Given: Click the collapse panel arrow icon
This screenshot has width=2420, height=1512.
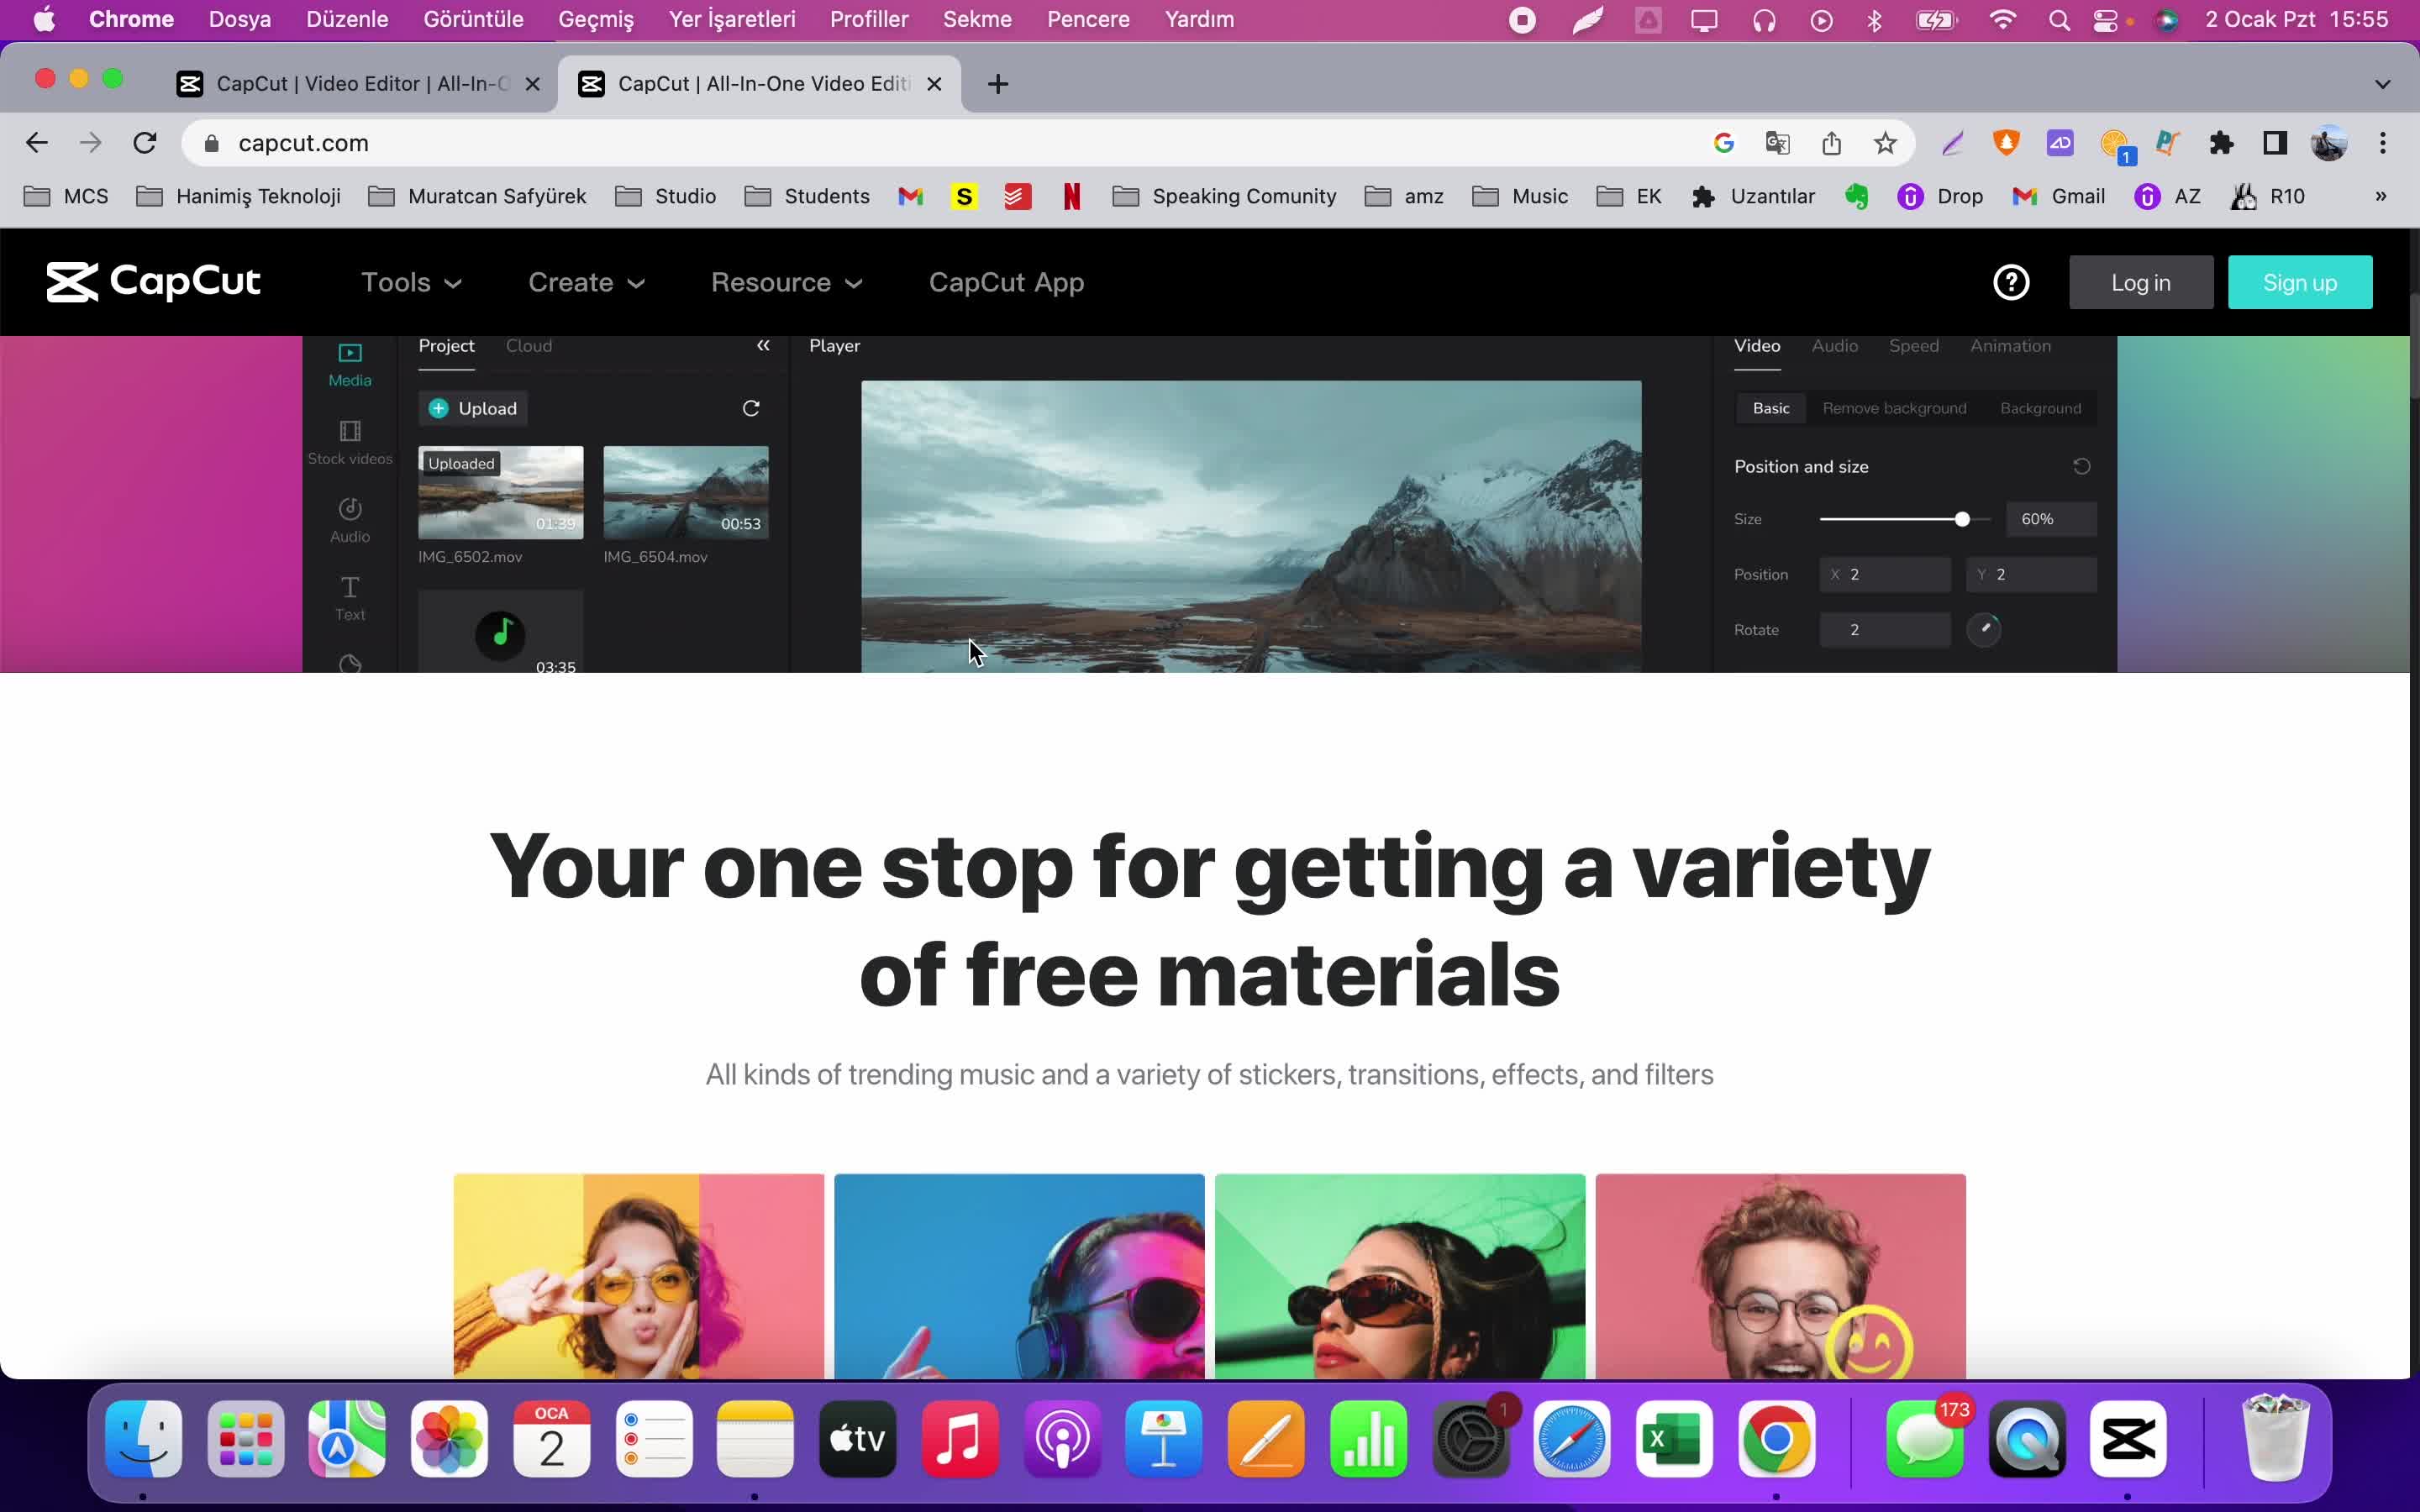Looking at the screenshot, I should point(763,344).
